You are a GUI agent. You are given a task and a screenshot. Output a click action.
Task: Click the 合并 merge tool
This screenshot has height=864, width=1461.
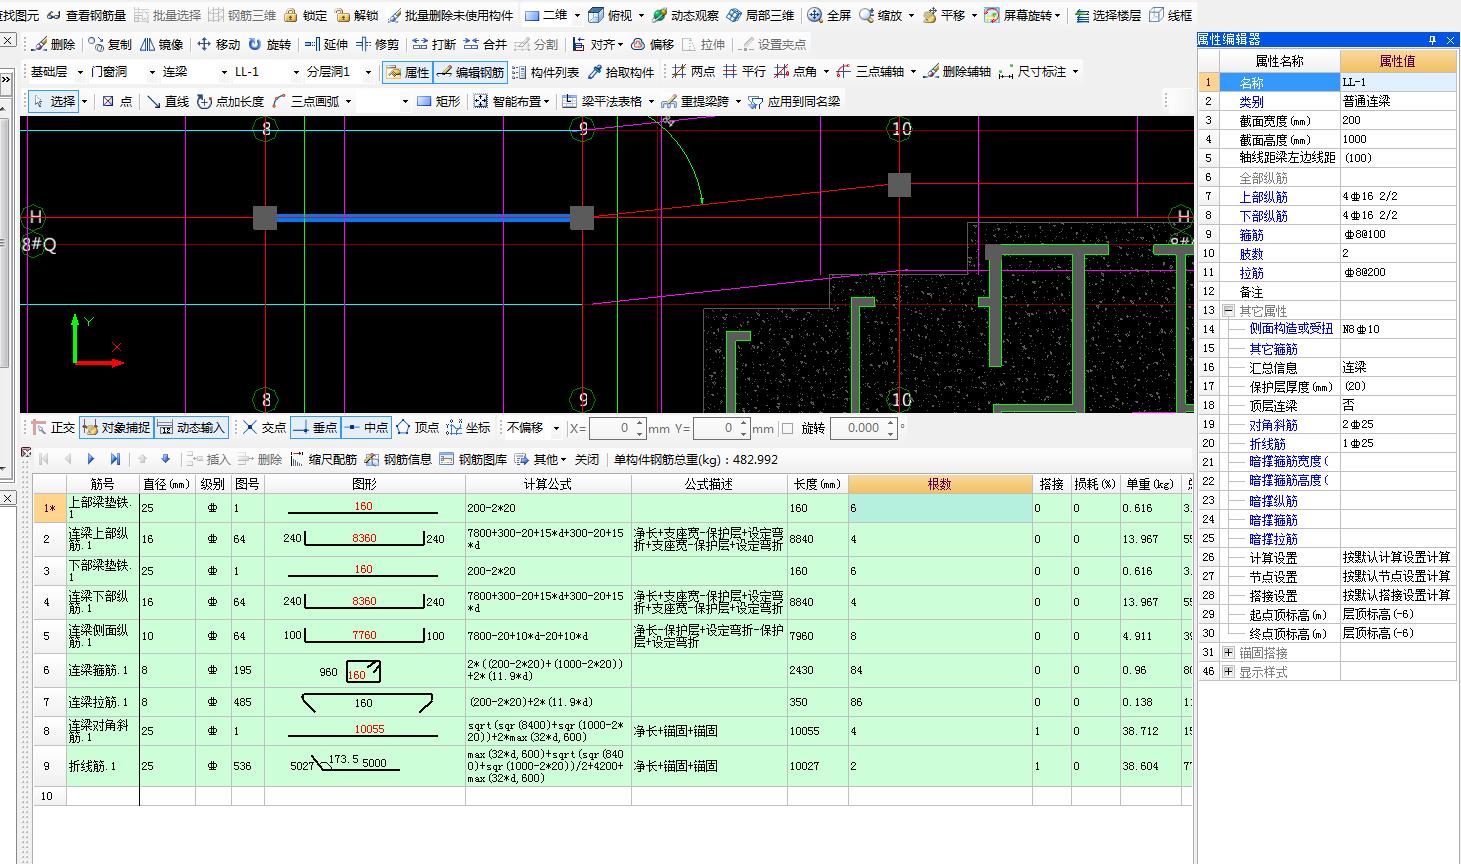(x=485, y=44)
